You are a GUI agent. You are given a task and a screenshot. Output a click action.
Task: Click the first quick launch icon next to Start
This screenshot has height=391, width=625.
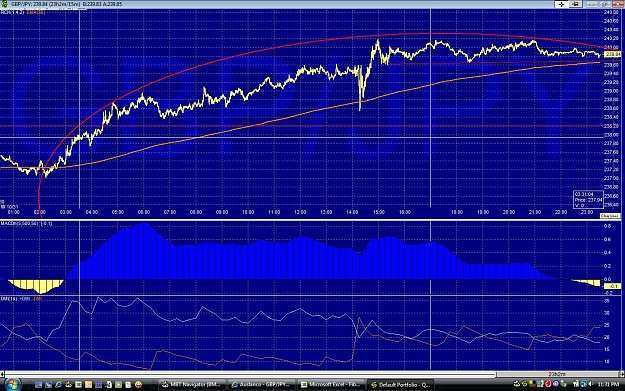pos(38,385)
